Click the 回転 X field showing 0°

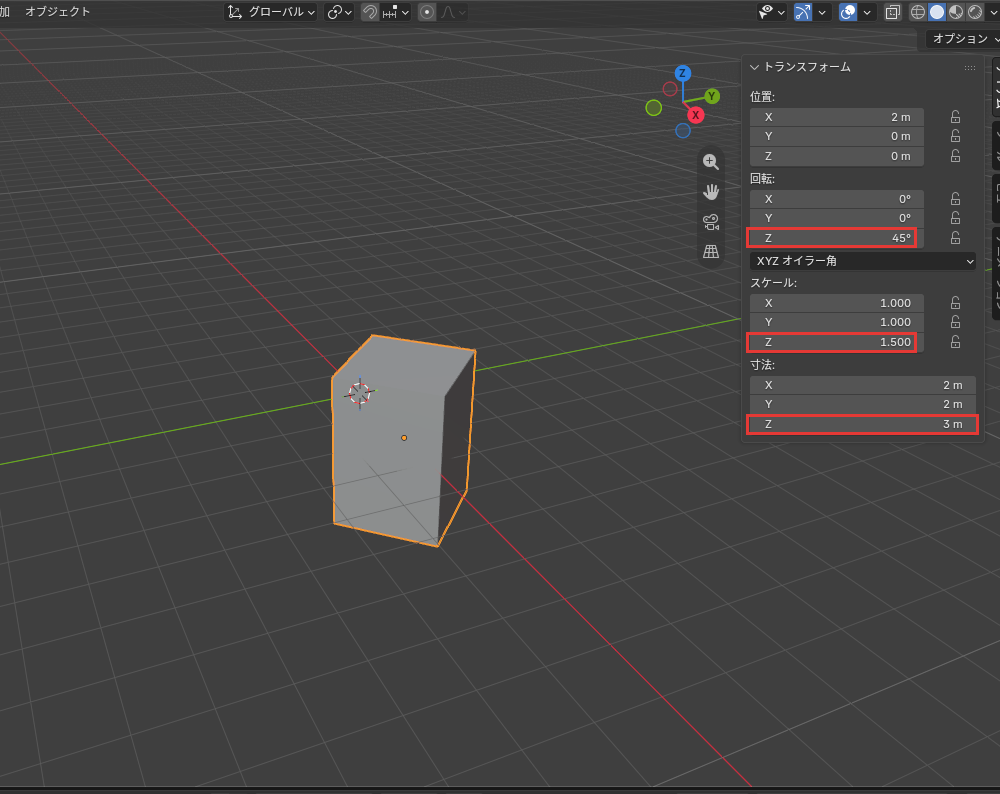(x=837, y=199)
